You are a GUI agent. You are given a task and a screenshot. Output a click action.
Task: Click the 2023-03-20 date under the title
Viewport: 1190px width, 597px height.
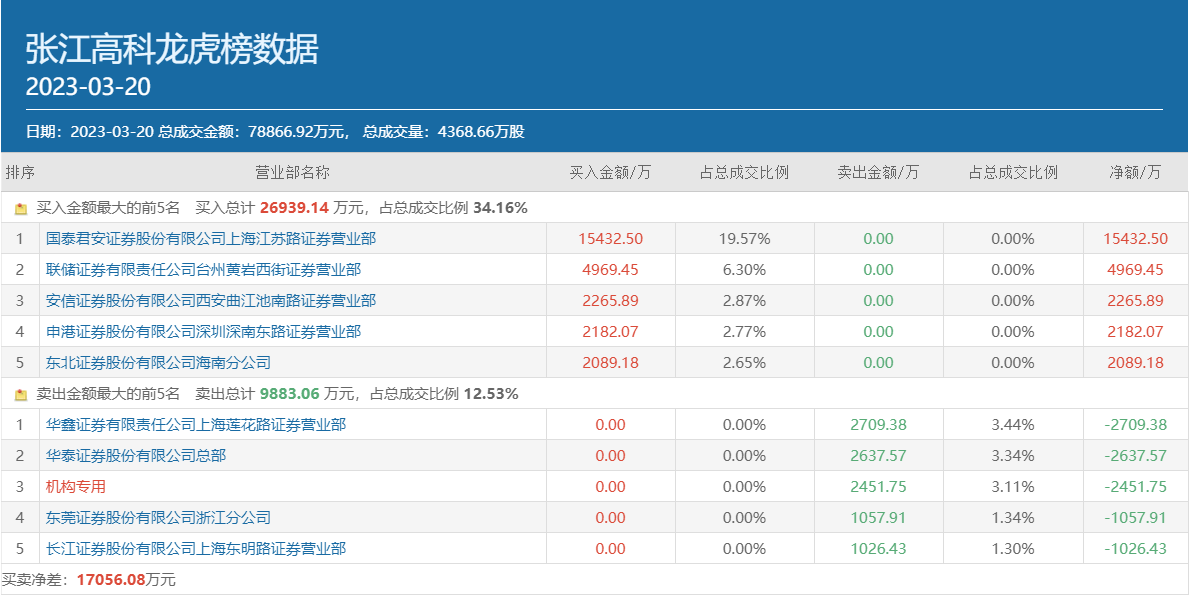[x=88, y=87]
